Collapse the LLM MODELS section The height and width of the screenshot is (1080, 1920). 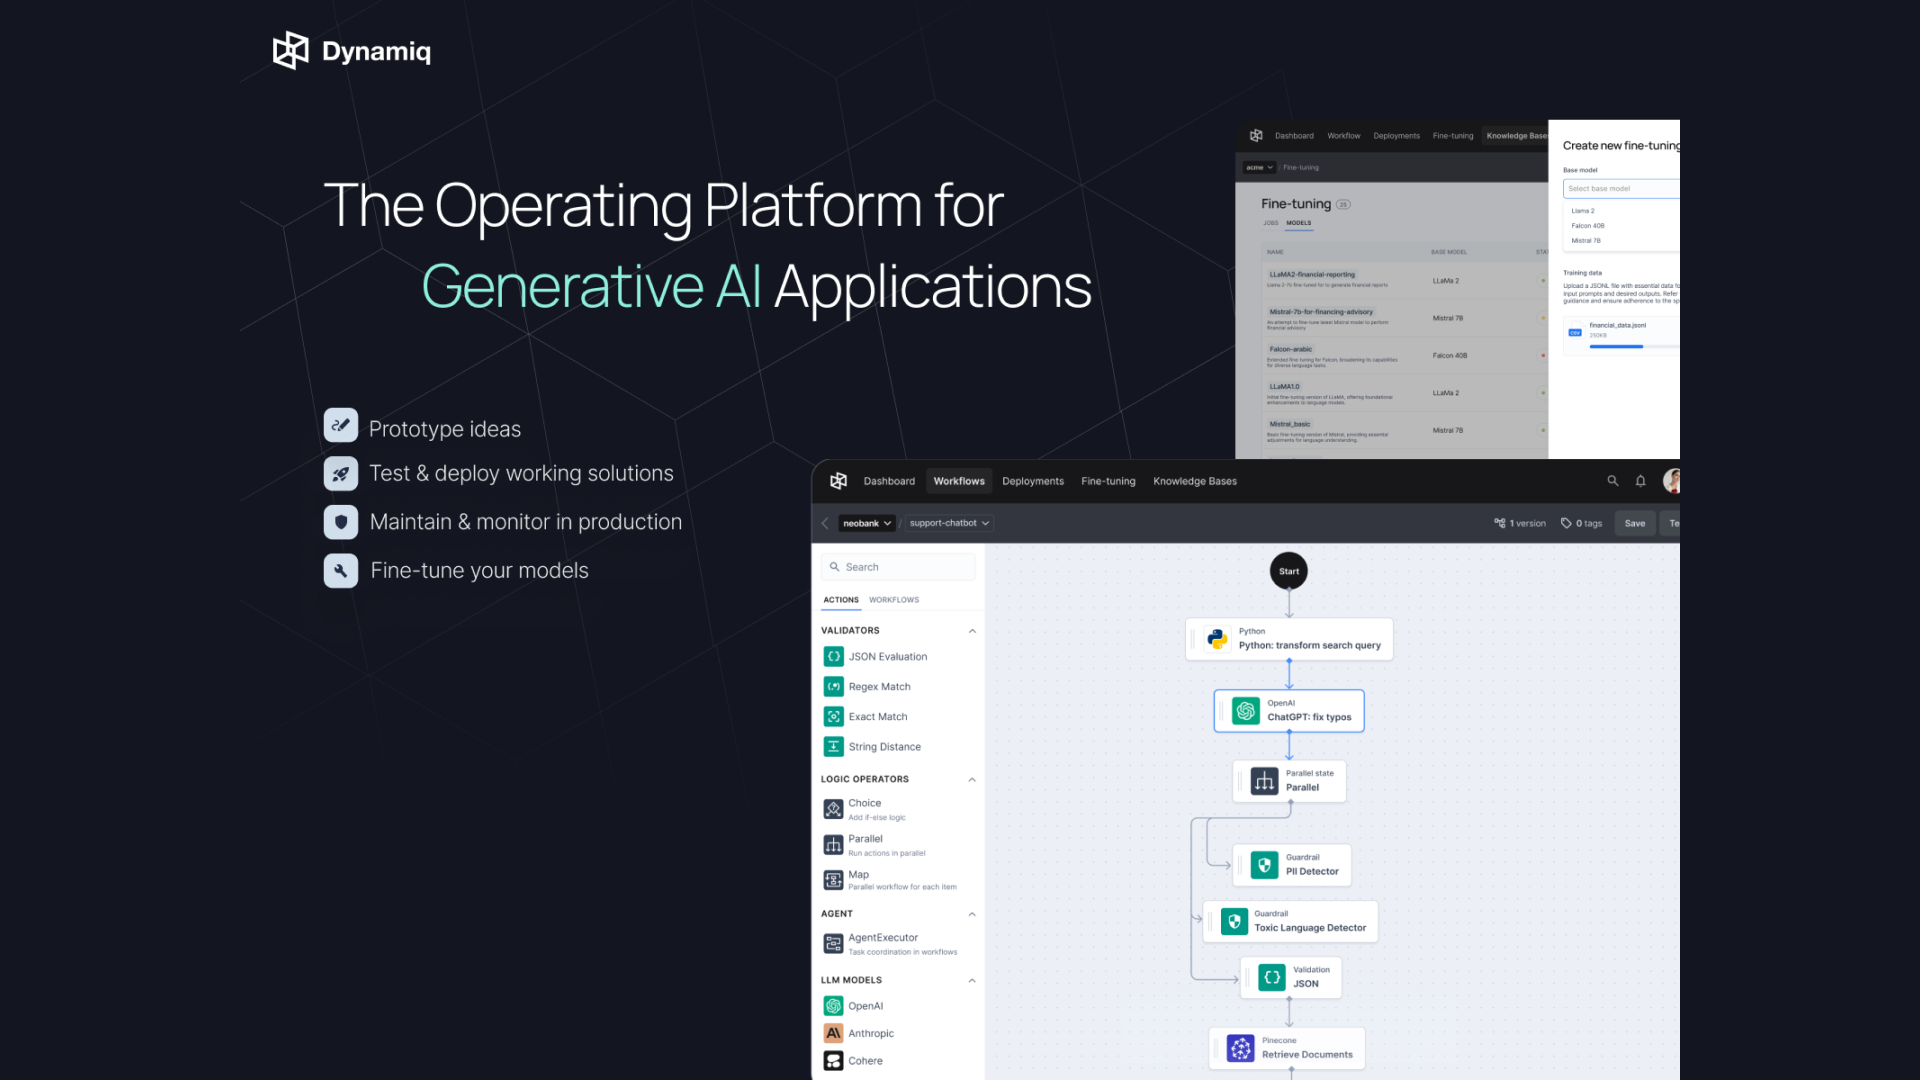(x=972, y=981)
